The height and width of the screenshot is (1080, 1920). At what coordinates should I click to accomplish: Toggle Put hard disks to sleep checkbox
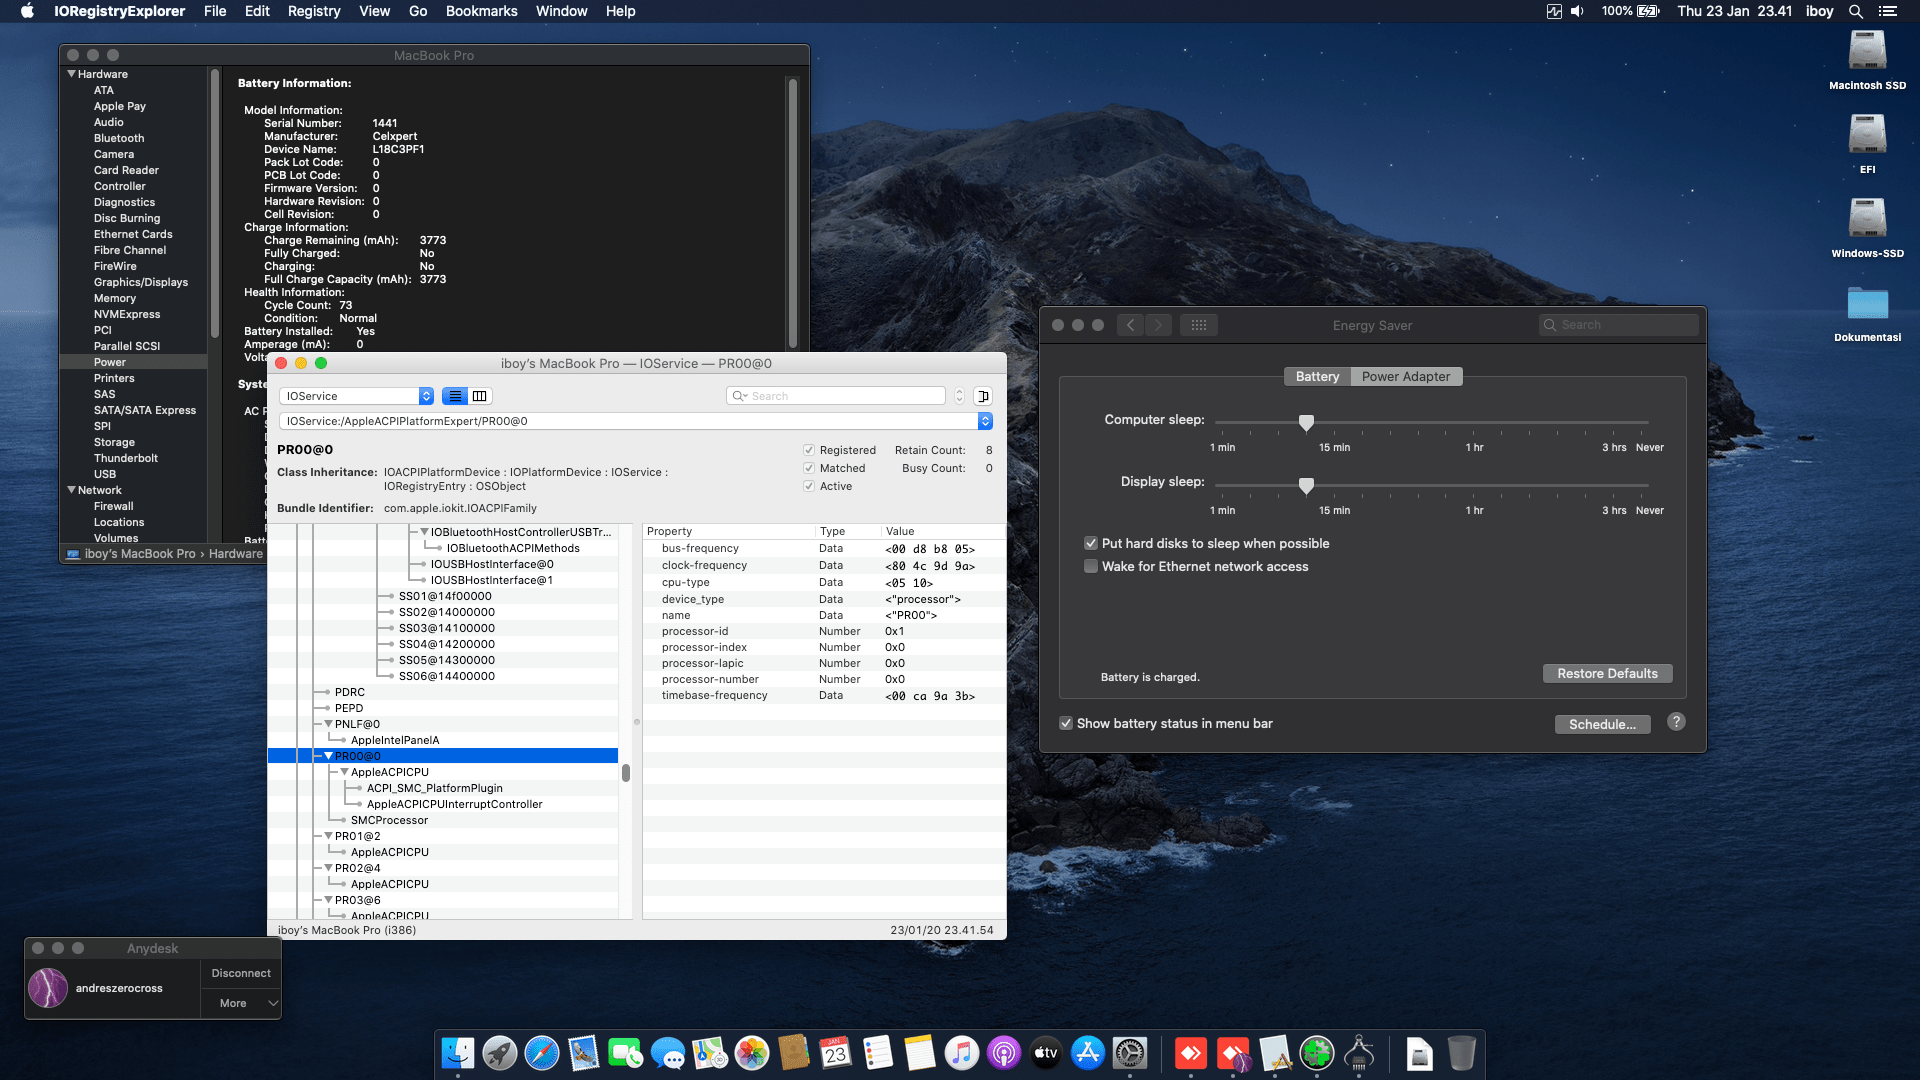pos(1091,544)
